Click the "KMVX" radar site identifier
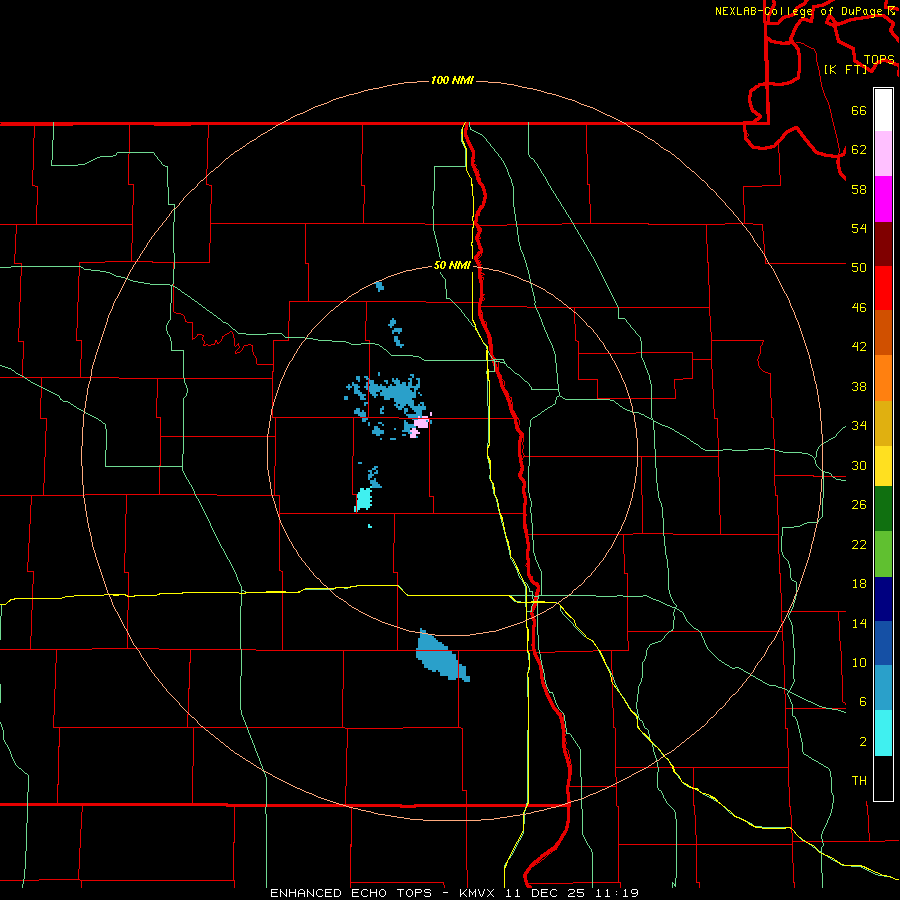 pyautogui.click(x=476, y=893)
